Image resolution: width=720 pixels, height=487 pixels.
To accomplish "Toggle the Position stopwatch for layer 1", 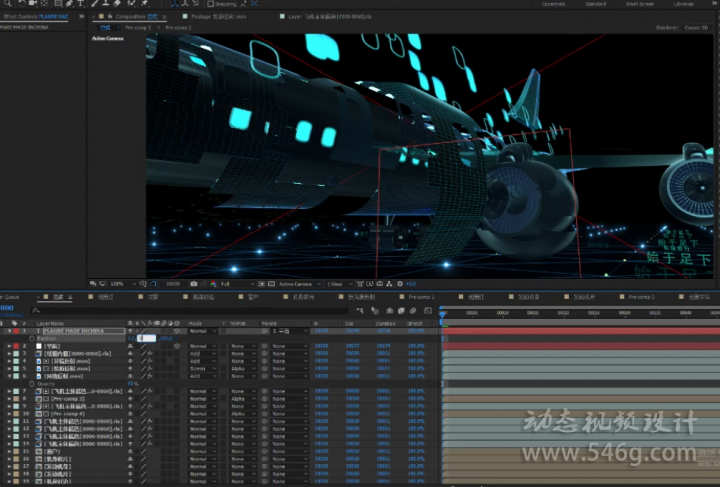I will click(32, 338).
